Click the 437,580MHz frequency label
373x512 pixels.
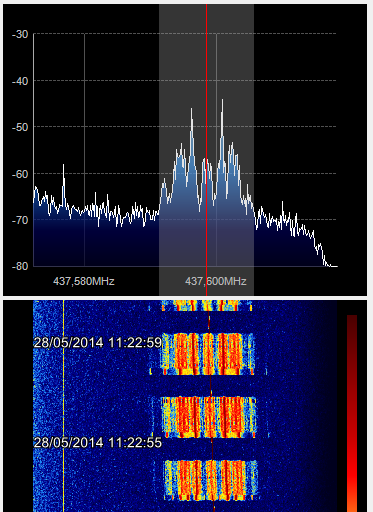point(84,281)
